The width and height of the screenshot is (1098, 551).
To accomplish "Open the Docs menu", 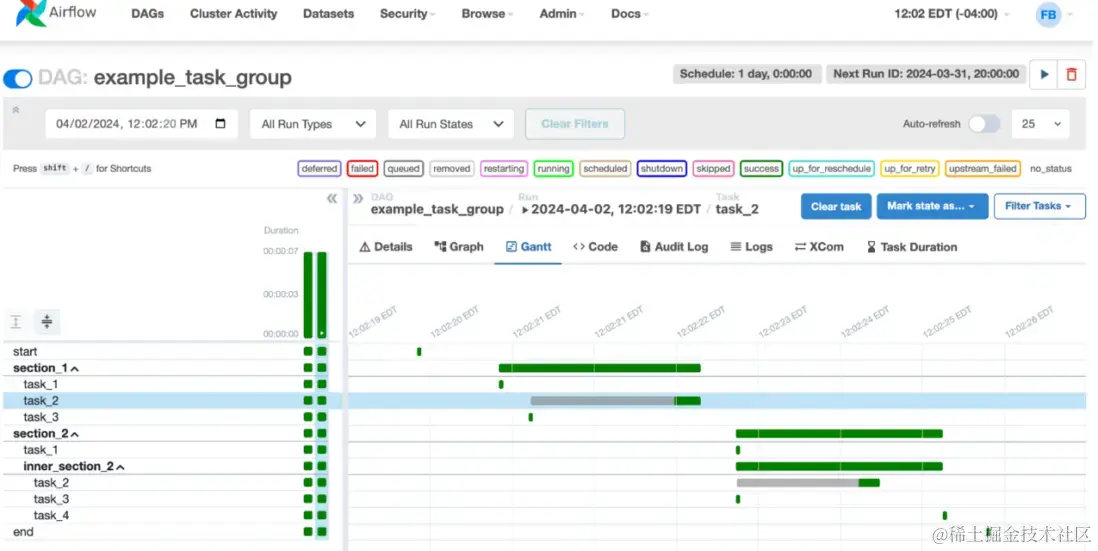I will 629,14.
